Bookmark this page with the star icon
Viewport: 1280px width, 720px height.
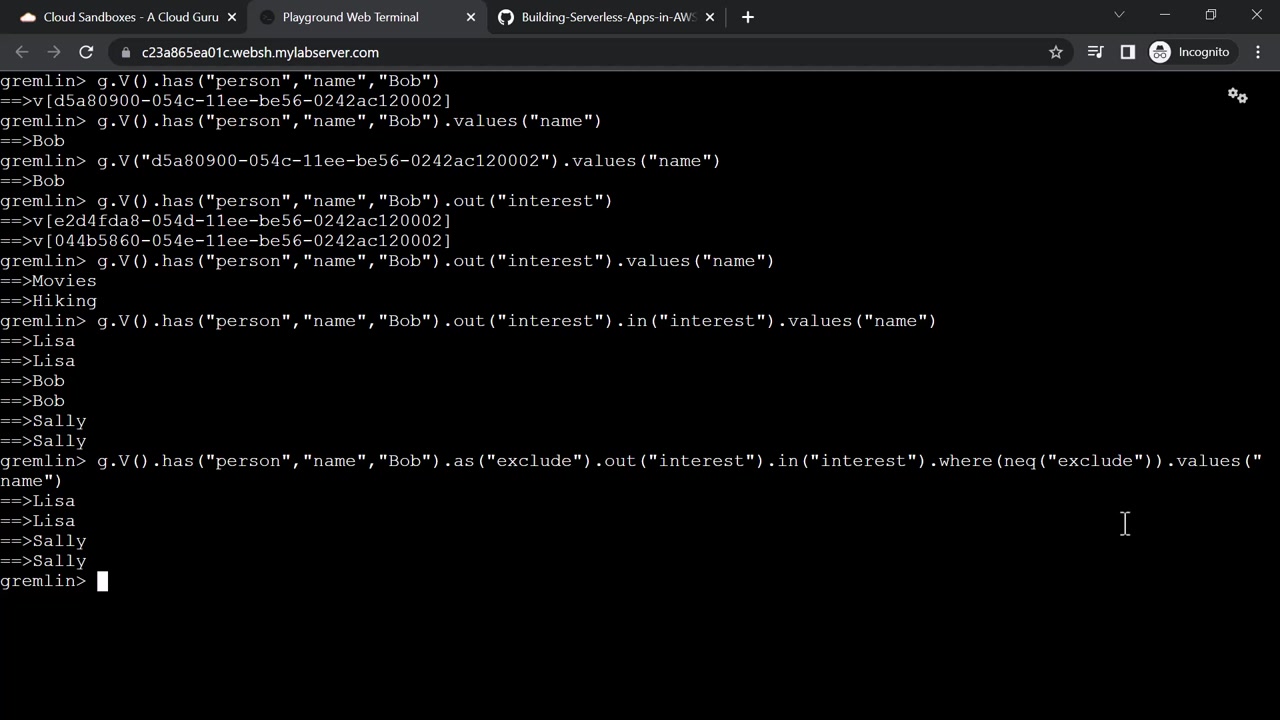[1056, 52]
